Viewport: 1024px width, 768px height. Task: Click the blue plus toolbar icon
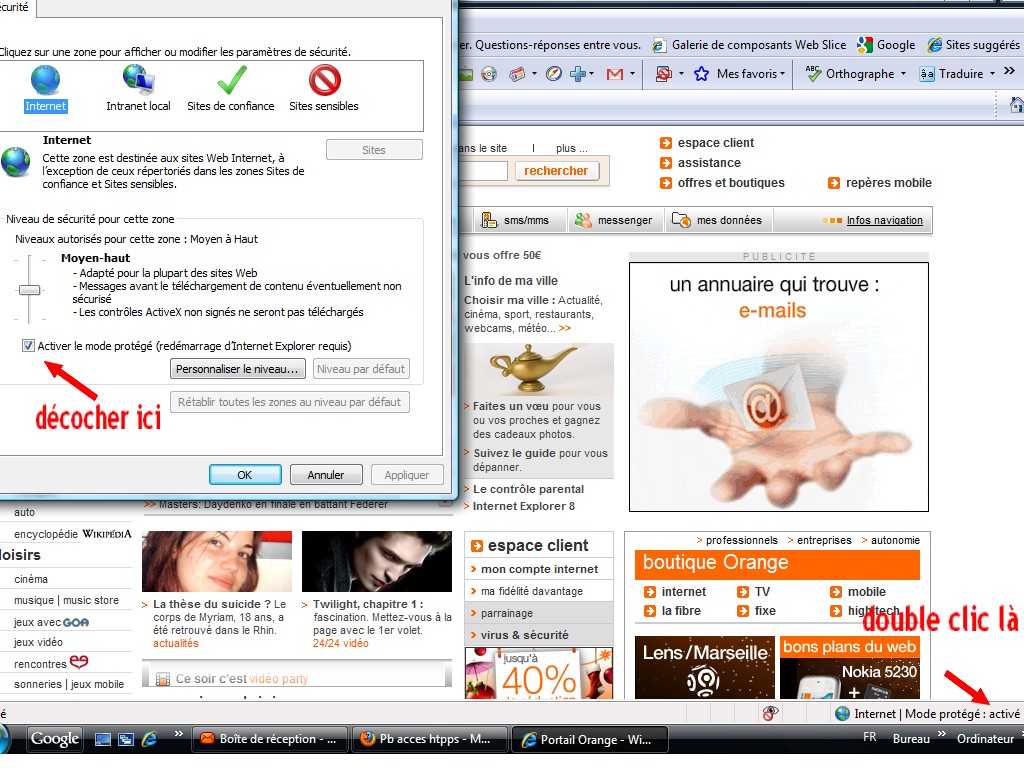pyautogui.click(x=578, y=74)
